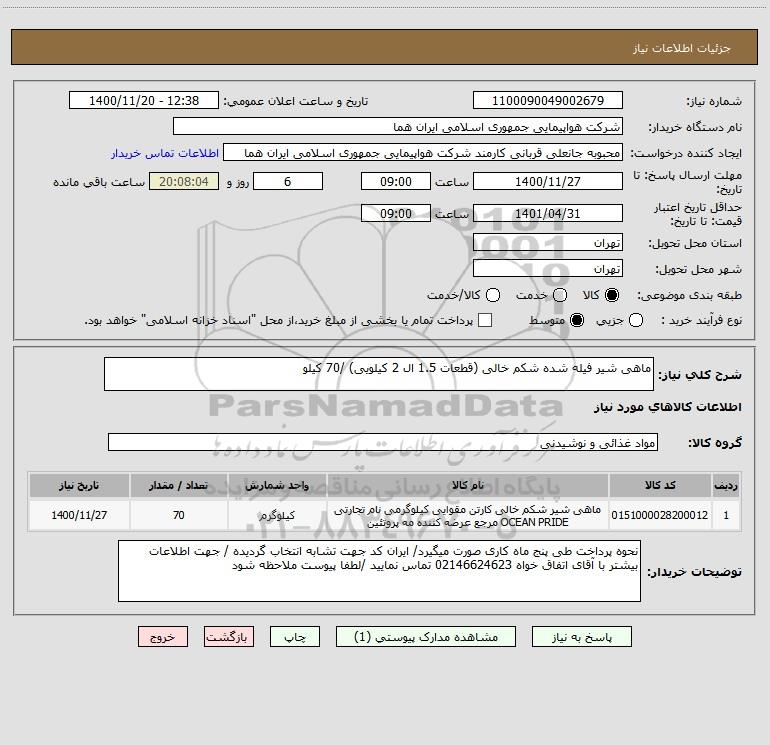The height and width of the screenshot is (745, 770).
Task: Click the delivery province field تهران
Action: click(x=548, y=243)
